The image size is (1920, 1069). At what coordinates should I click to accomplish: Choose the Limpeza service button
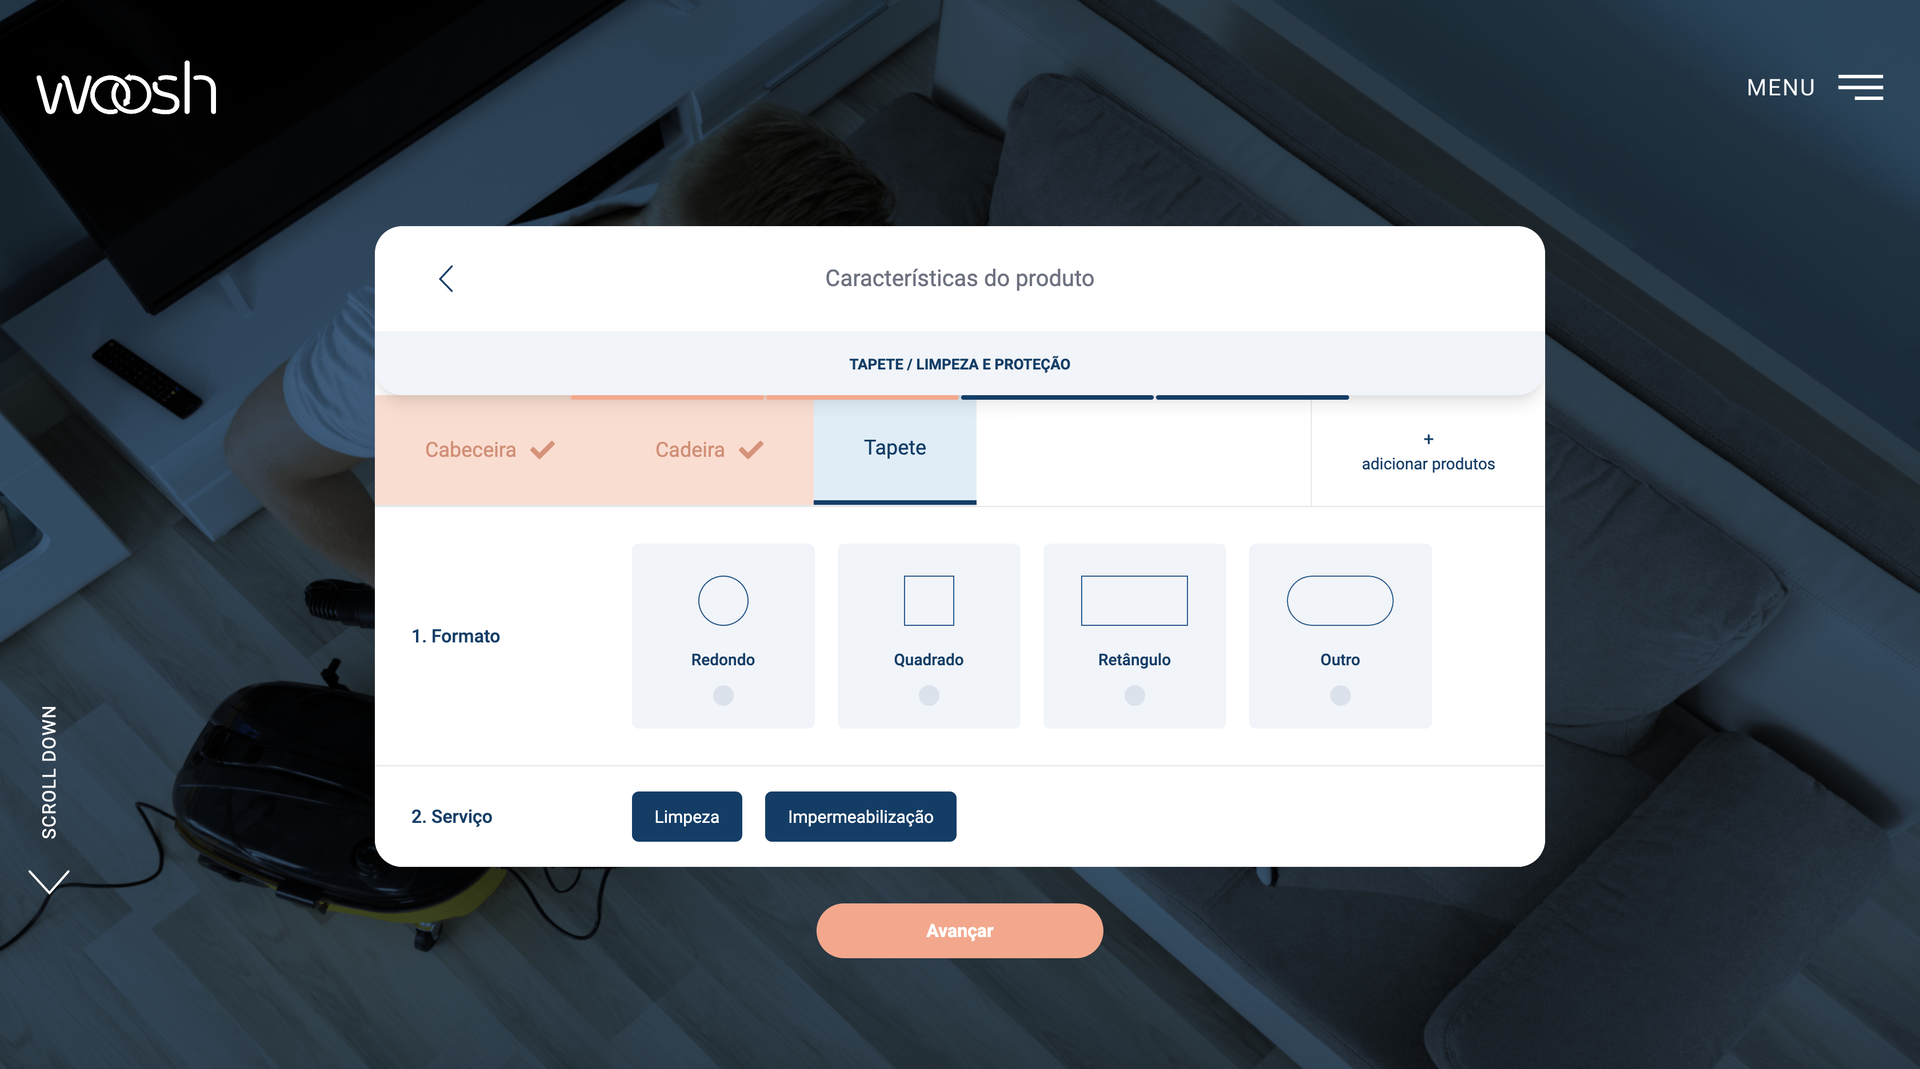(687, 817)
